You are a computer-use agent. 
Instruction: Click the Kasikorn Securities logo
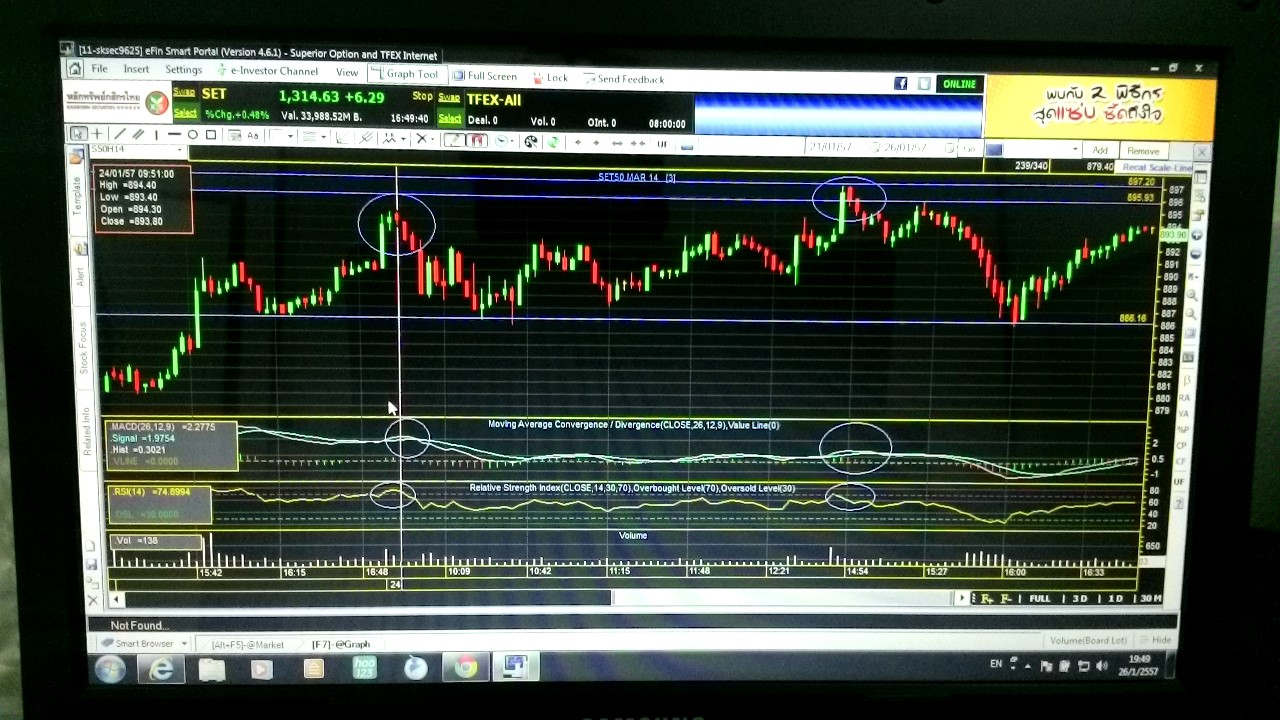point(116,100)
